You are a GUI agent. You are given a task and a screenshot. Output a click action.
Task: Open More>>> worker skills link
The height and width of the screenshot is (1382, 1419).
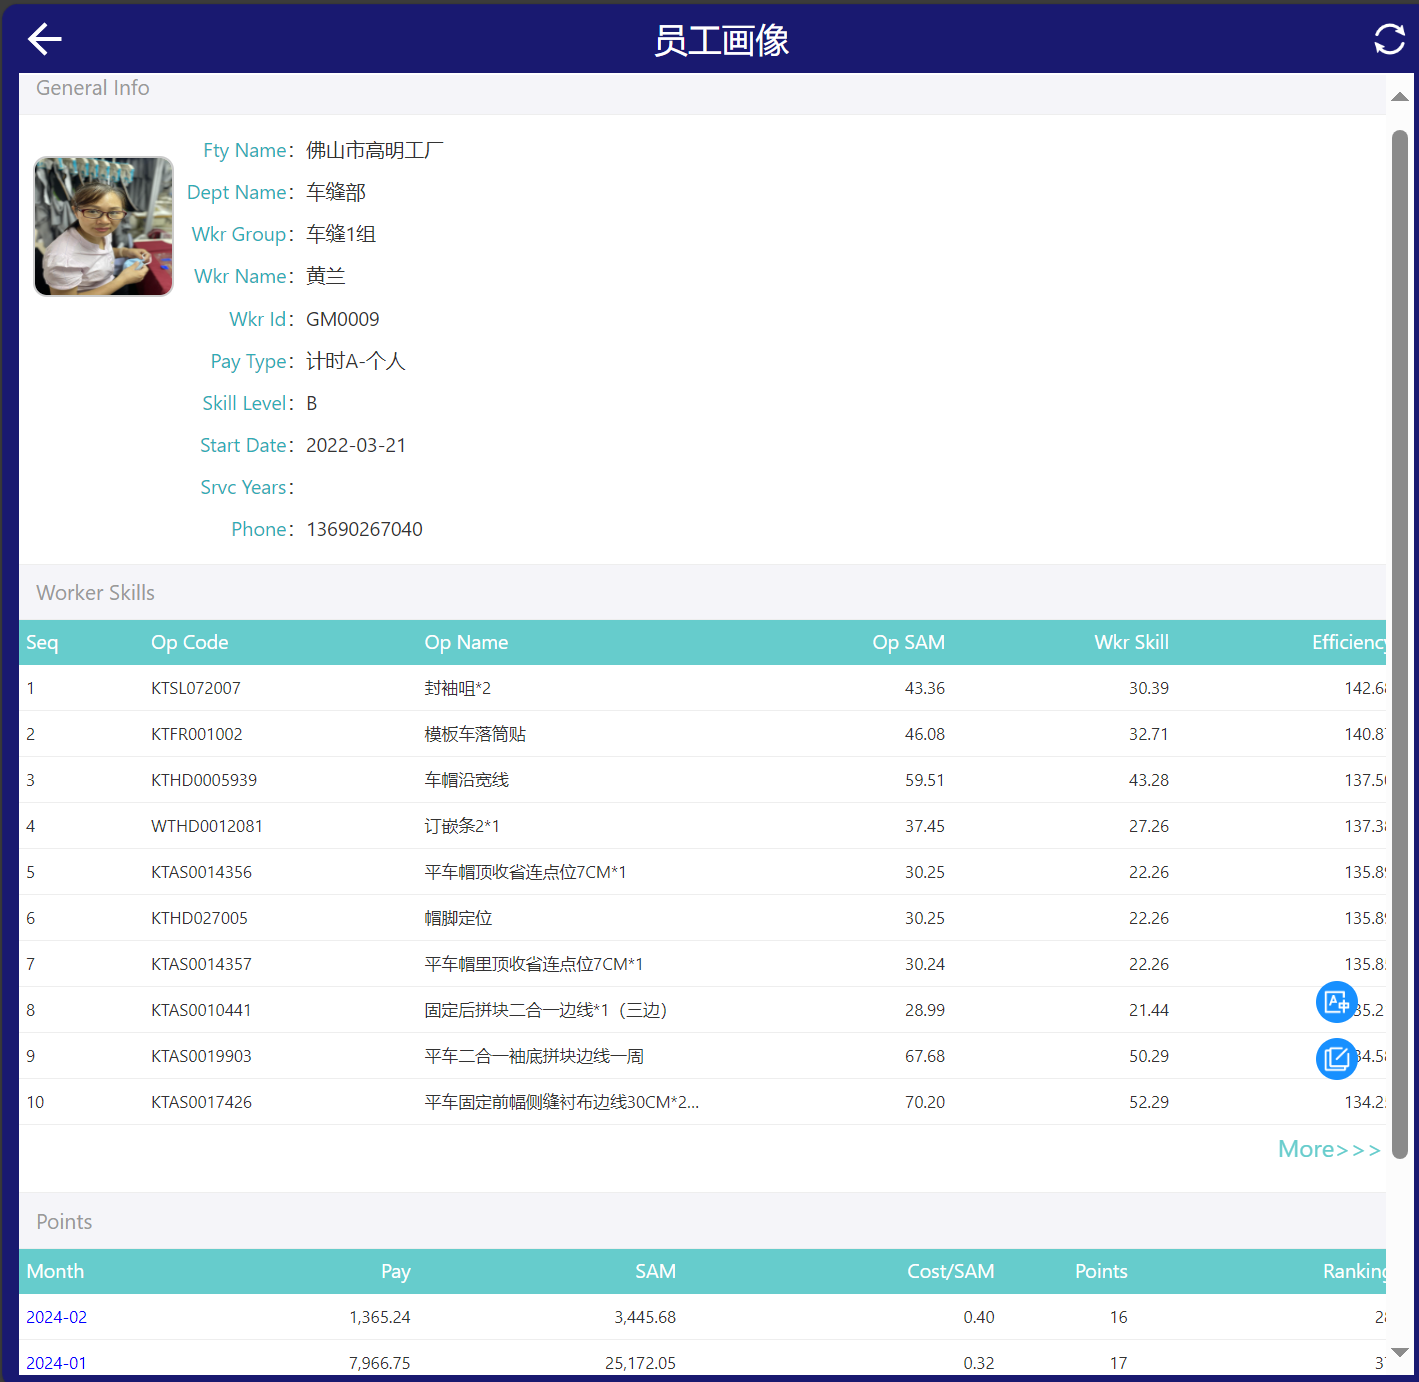coord(1328,1149)
